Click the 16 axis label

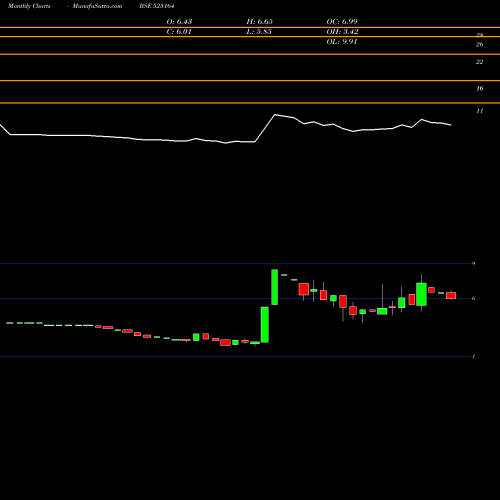tap(480, 89)
